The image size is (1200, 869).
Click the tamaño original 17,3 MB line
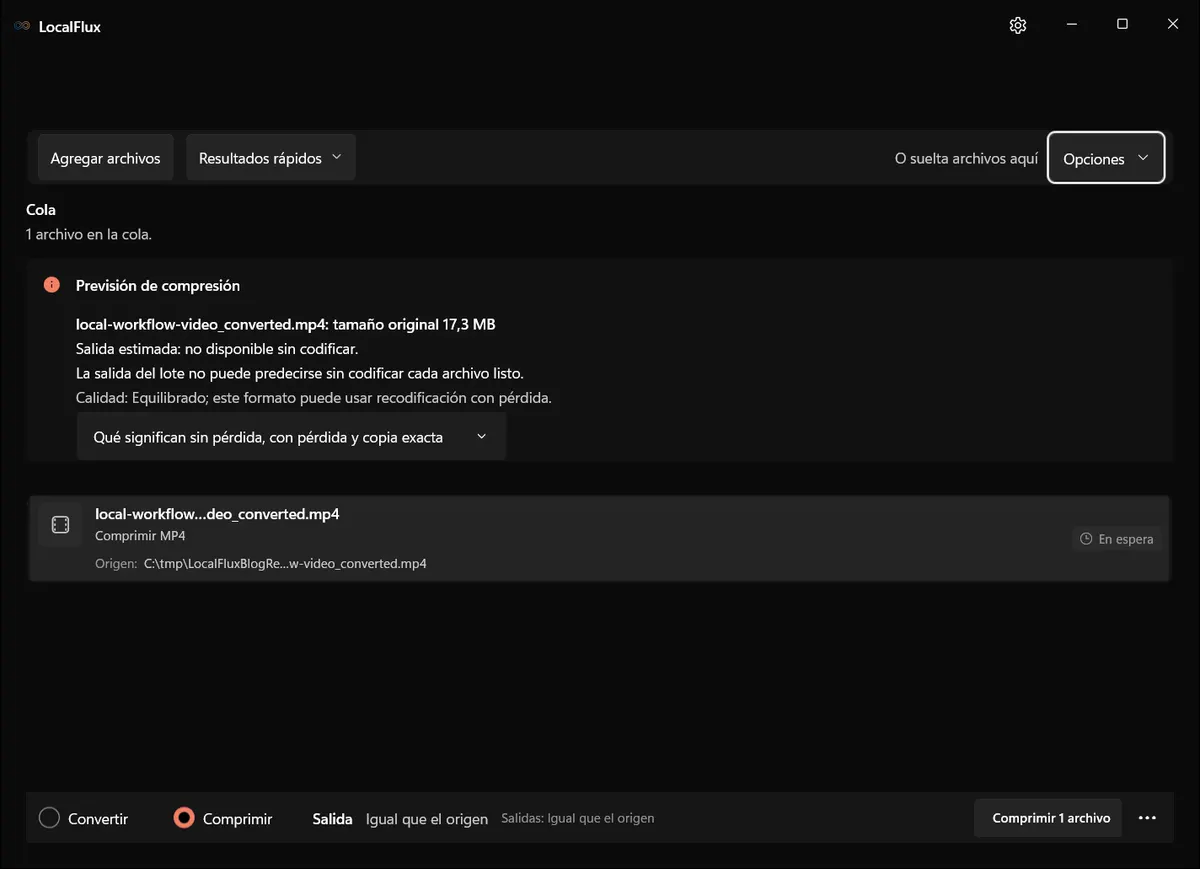(286, 324)
